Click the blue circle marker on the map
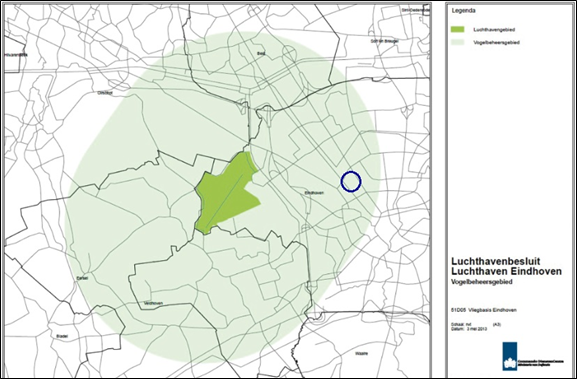The image size is (577, 379). tap(351, 181)
